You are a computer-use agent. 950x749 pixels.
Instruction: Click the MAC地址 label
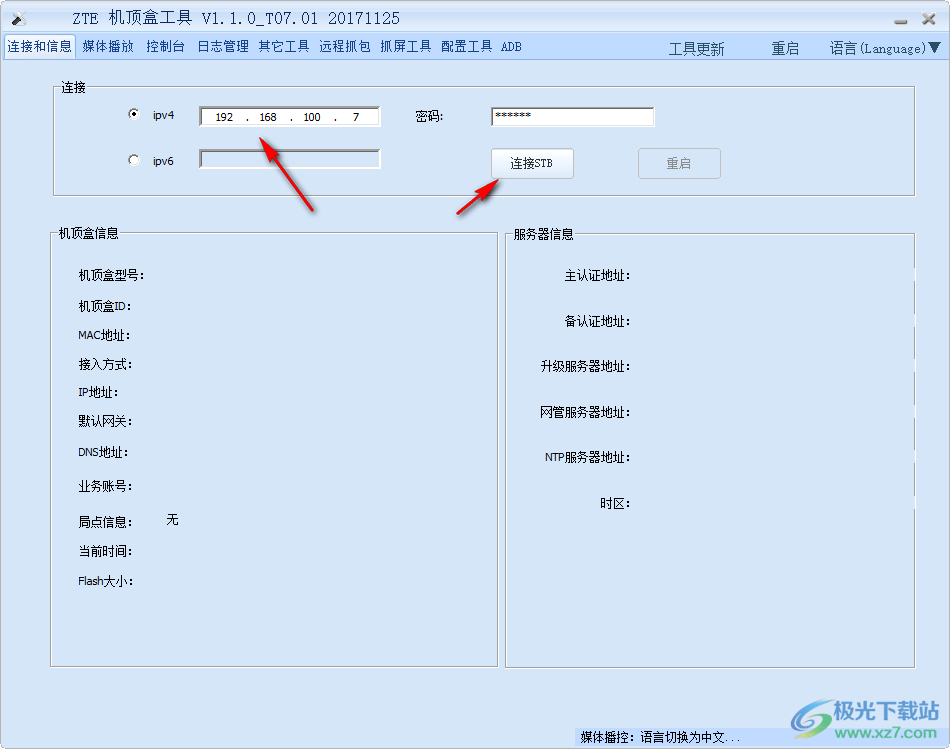click(x=104, y=335)
